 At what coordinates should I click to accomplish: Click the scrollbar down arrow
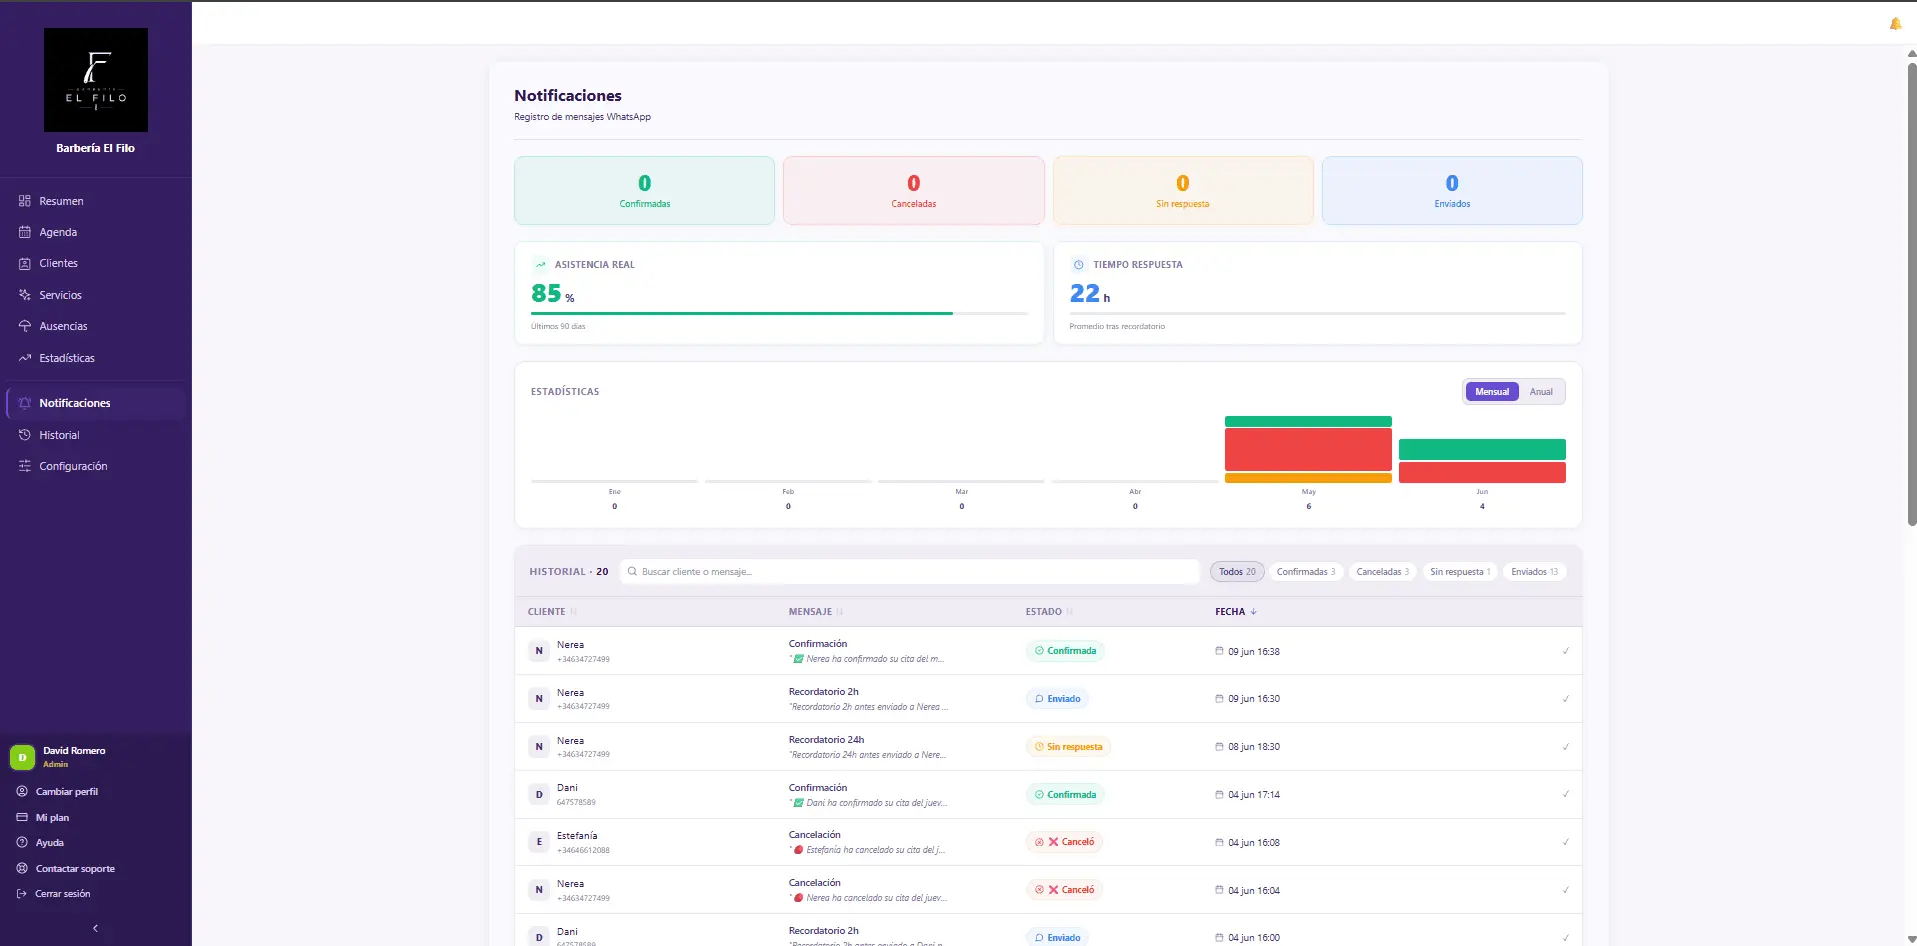coord(1912,939)
